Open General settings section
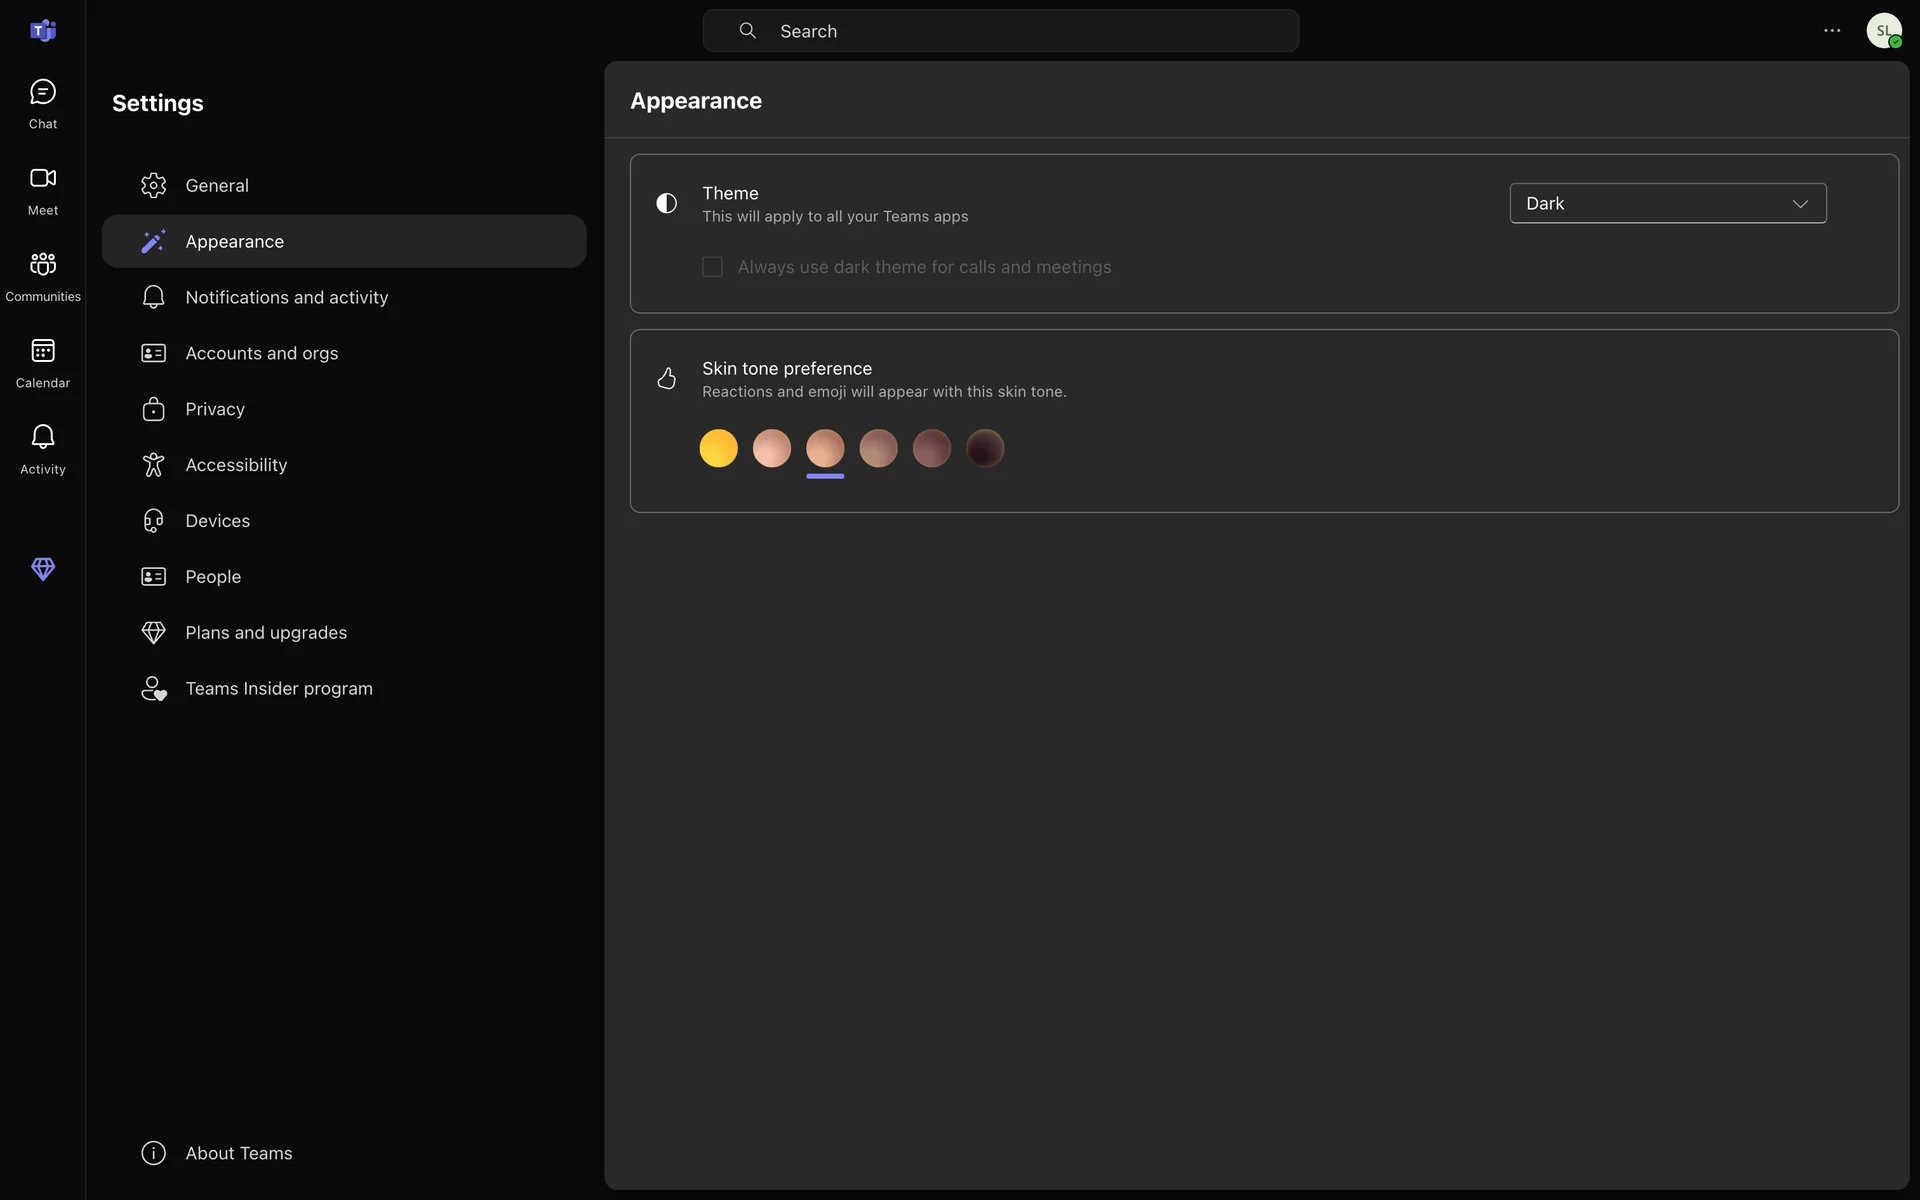1920x1200 pixels. pos(217,186)
